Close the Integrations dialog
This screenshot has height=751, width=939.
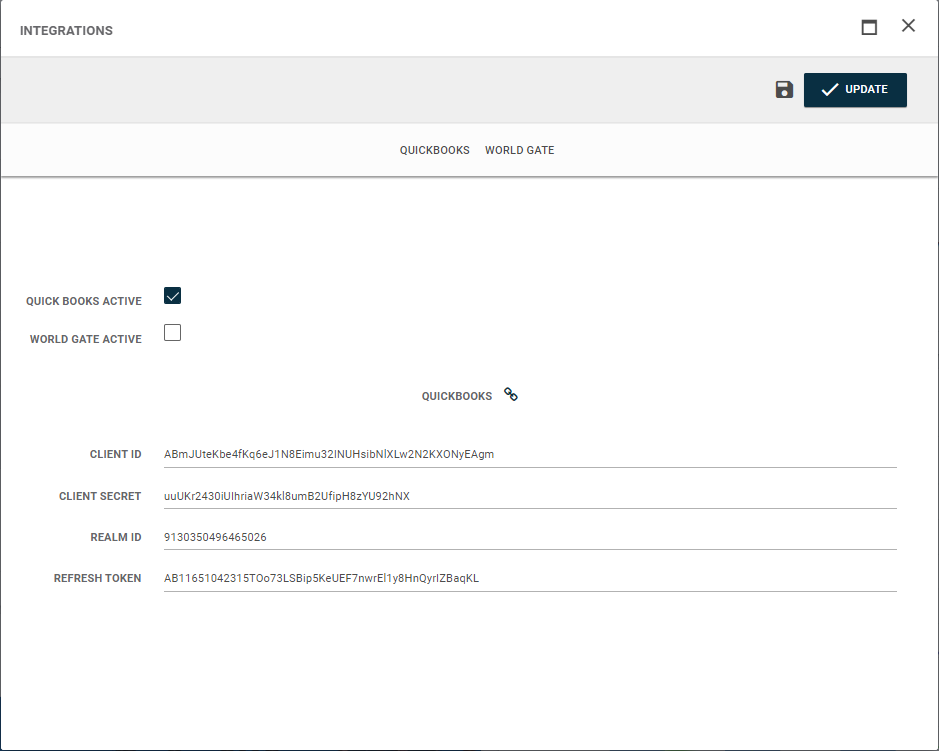tap(908, 26)
